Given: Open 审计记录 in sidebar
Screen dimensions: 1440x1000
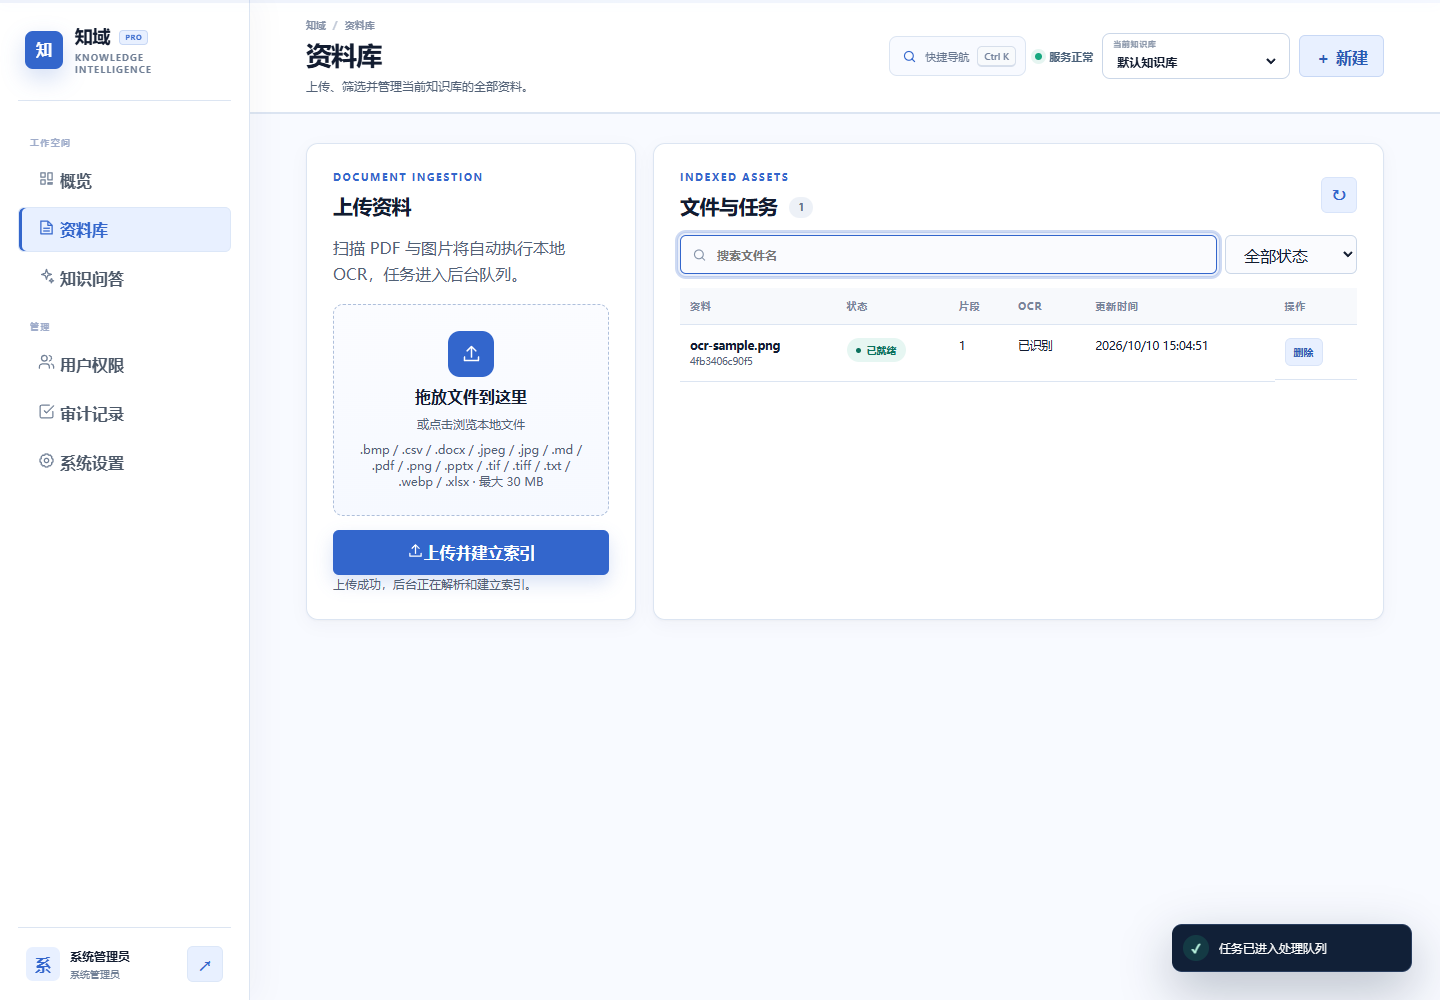Looking at the screenshot, I should click(x=125, y=414).
